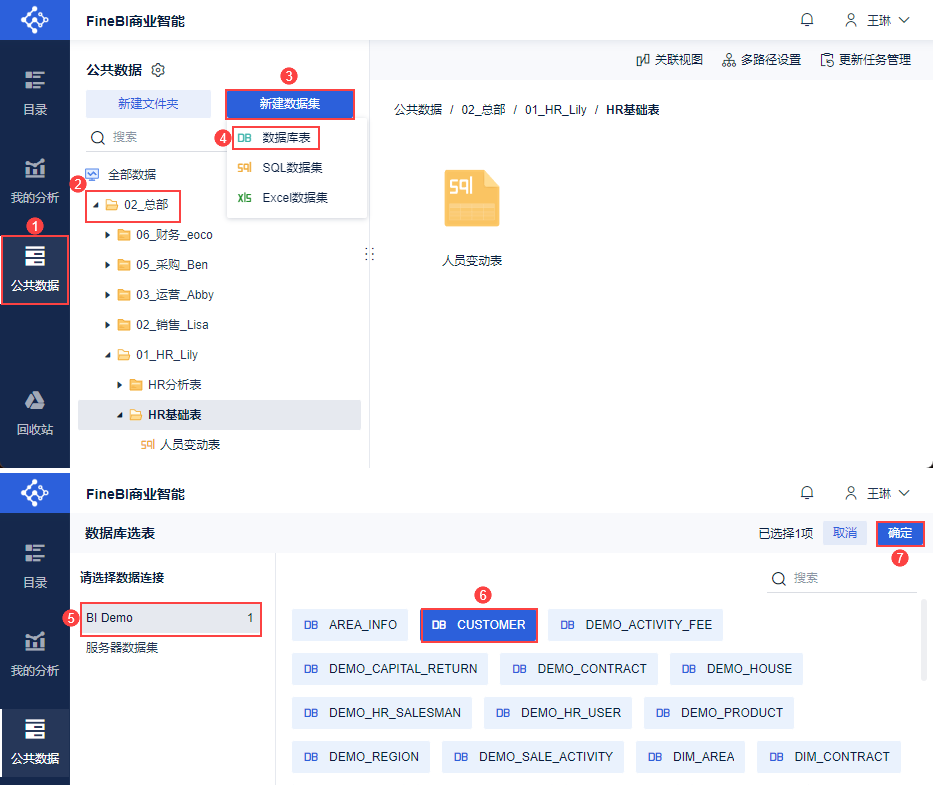Open 目录 in the top sidebar
The height and width of the screenshot is (785, 933).
[35, 93]
